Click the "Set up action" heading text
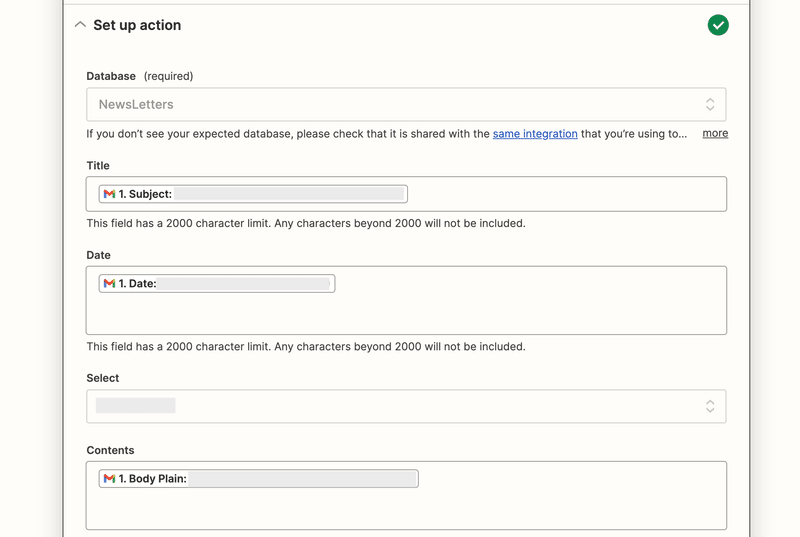Viewport: 800px width, 537px height. coord(137,25)
